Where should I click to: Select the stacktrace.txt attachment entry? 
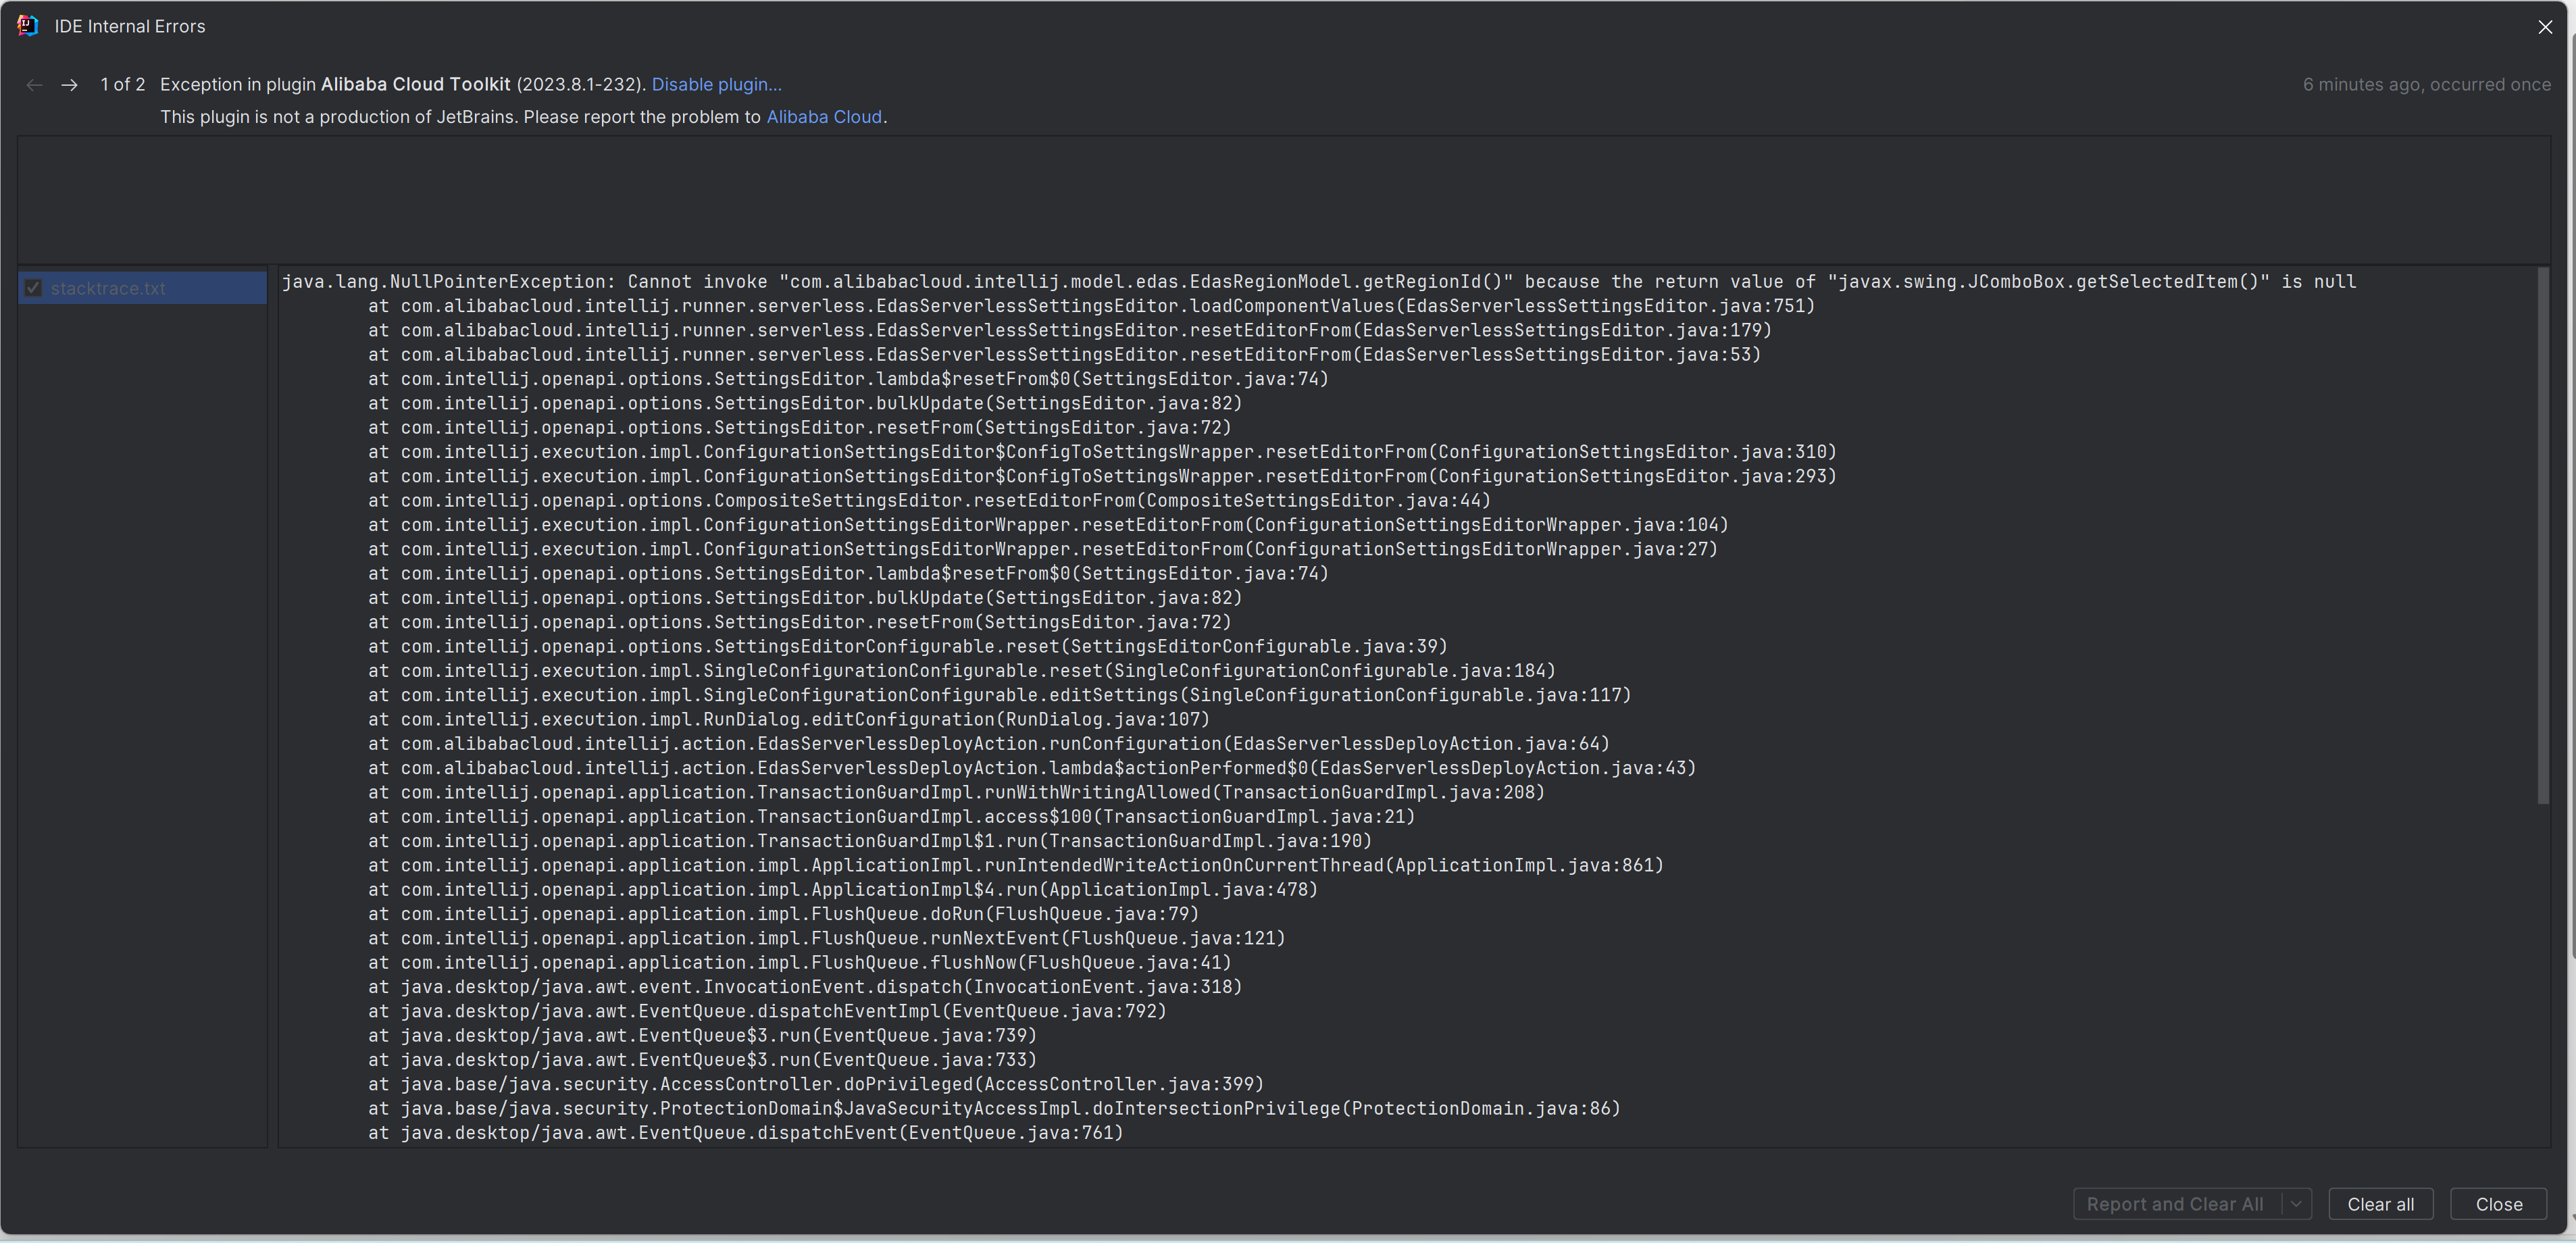[x=108, y=288]
